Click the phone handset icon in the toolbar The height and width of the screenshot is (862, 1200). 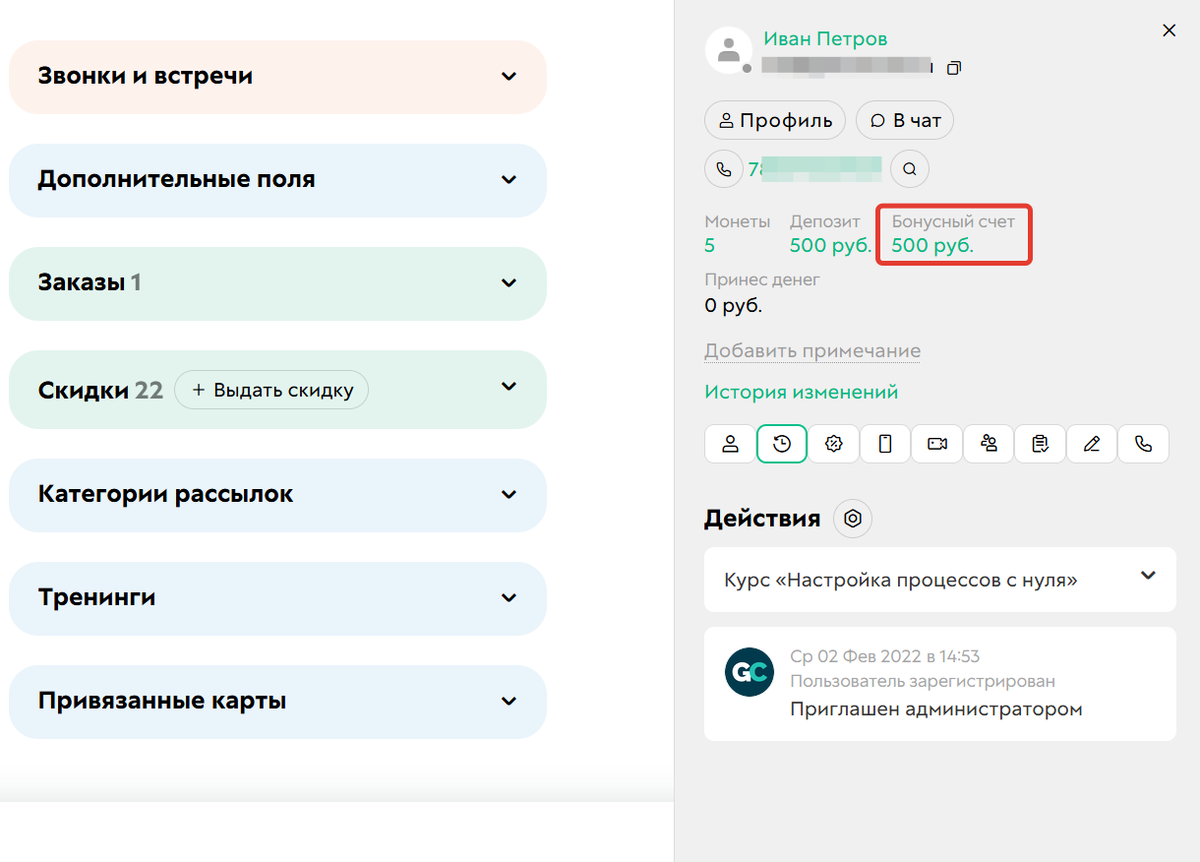[x=1143, y=443]
